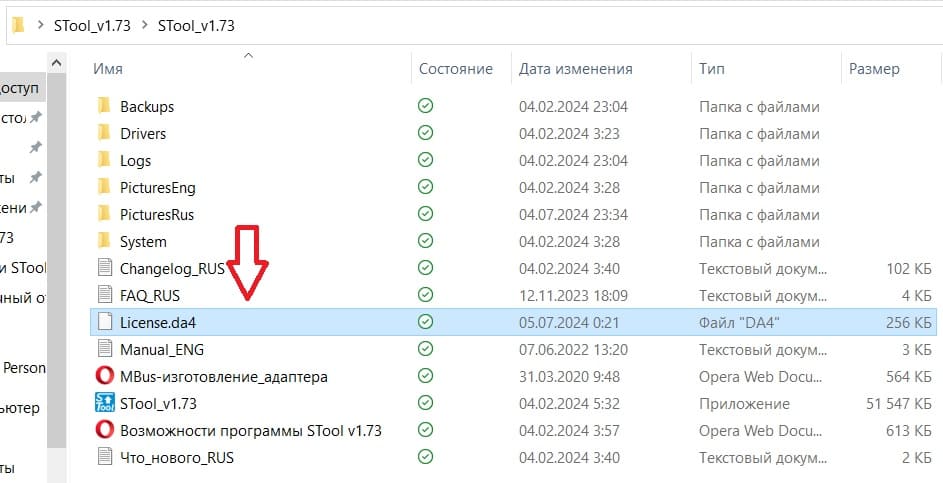This screenshot has height=483, width=943.
Task: Sort by Тип column header
Action: coord(711,69)
